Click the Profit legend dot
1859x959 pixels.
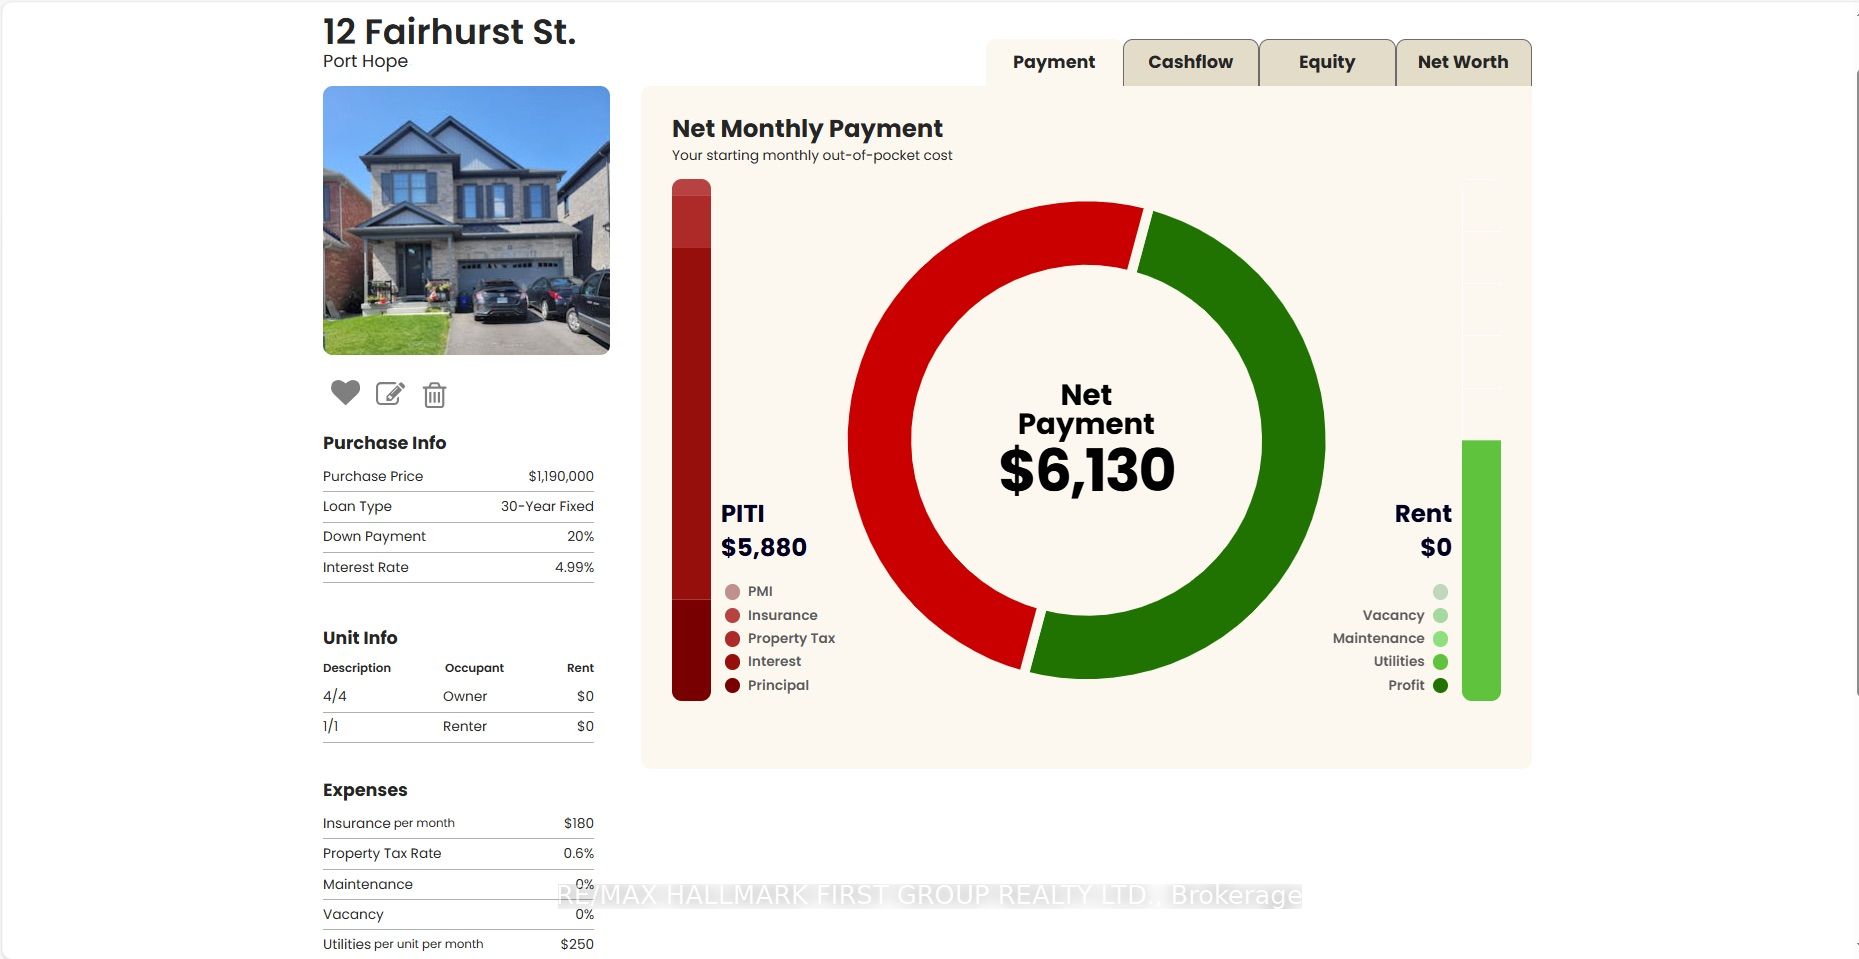(1440, 685)
